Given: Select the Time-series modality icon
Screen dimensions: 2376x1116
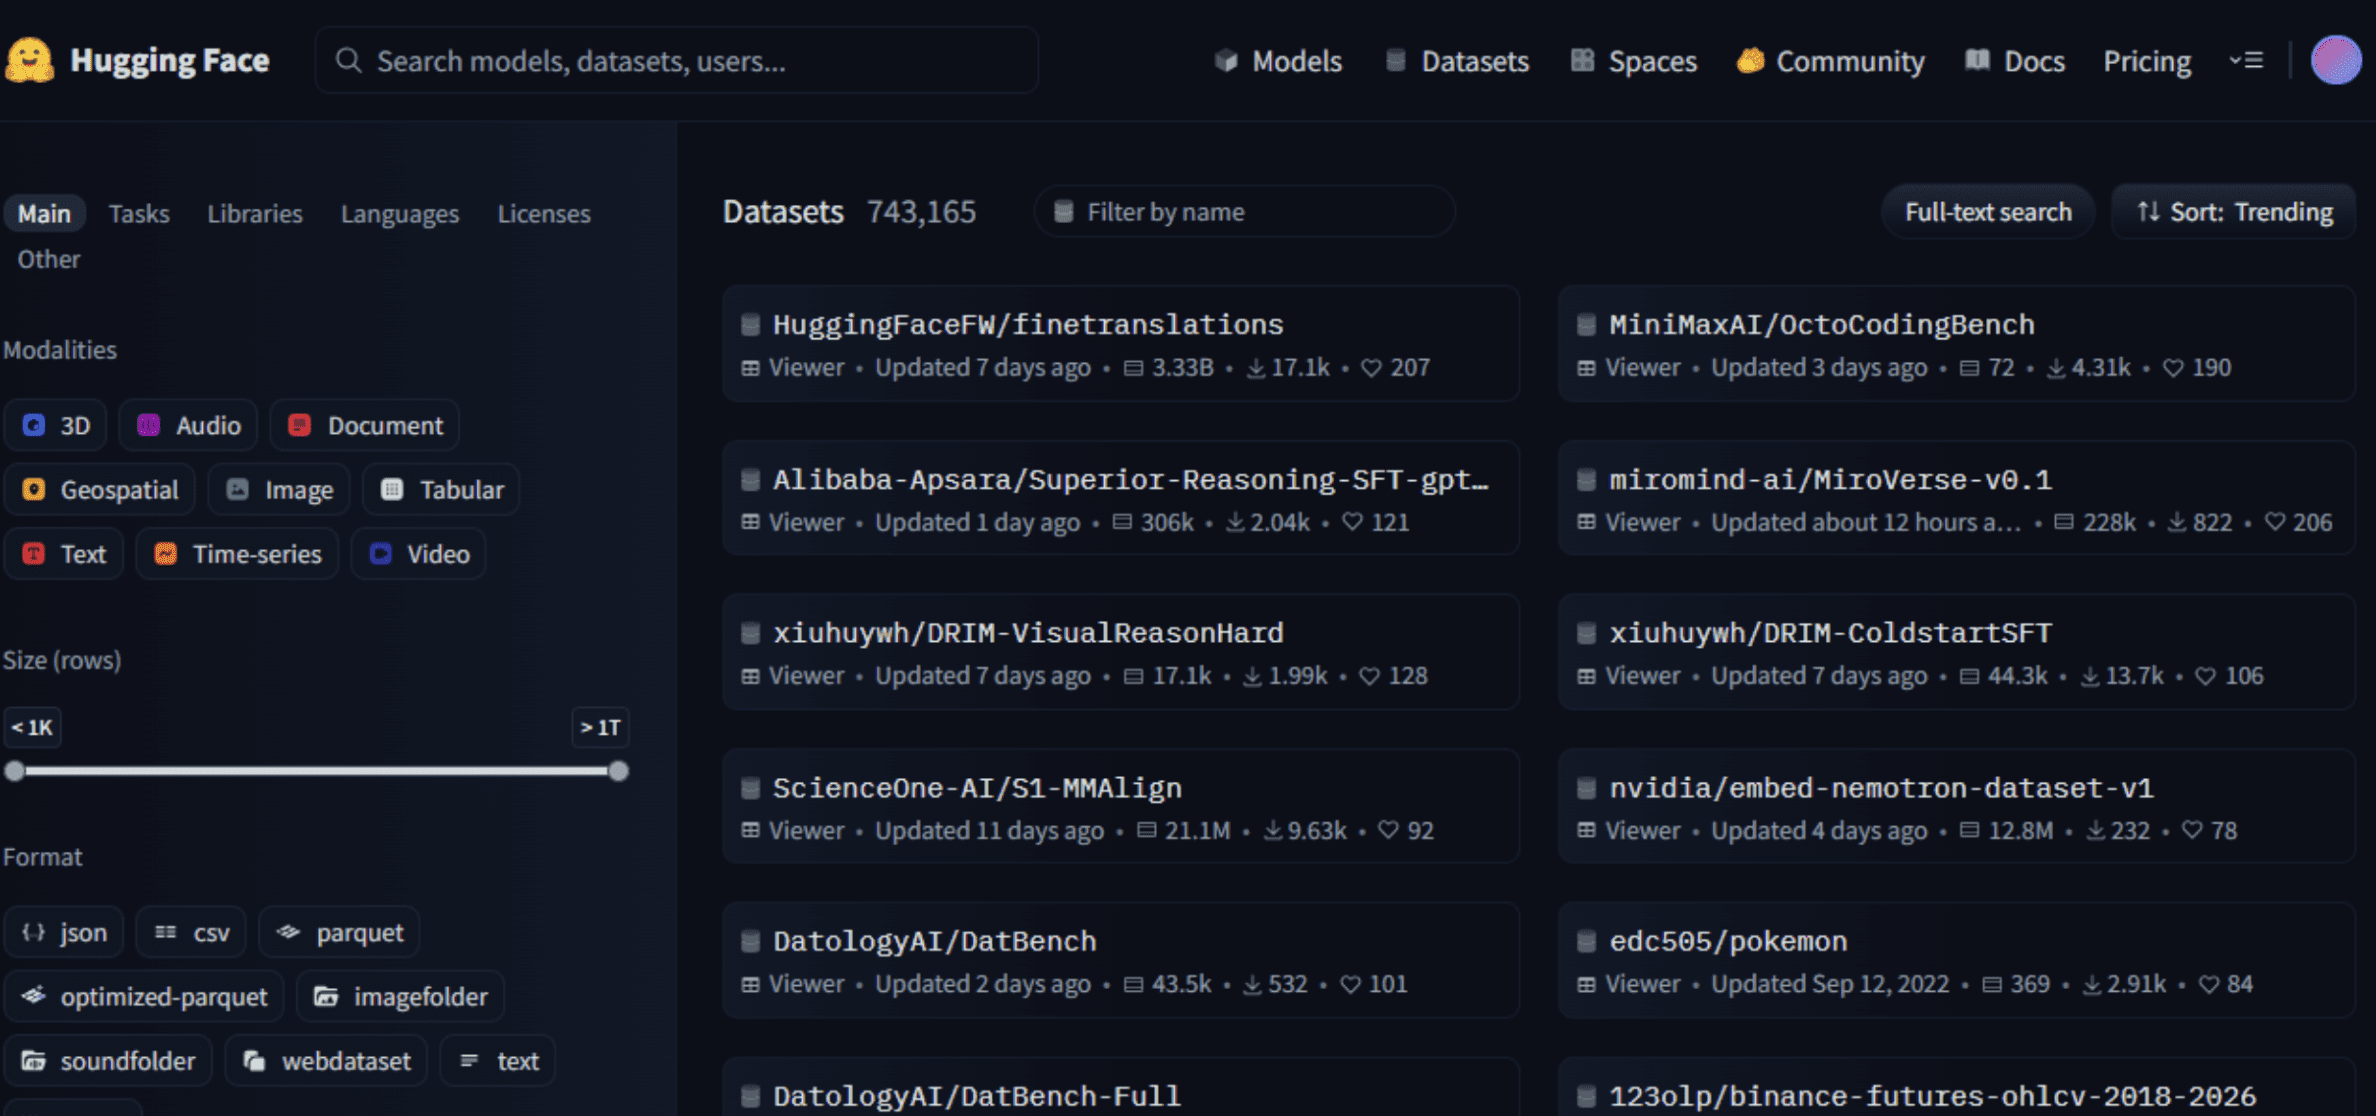Looking at the screenshot, I should click(165, 553).
